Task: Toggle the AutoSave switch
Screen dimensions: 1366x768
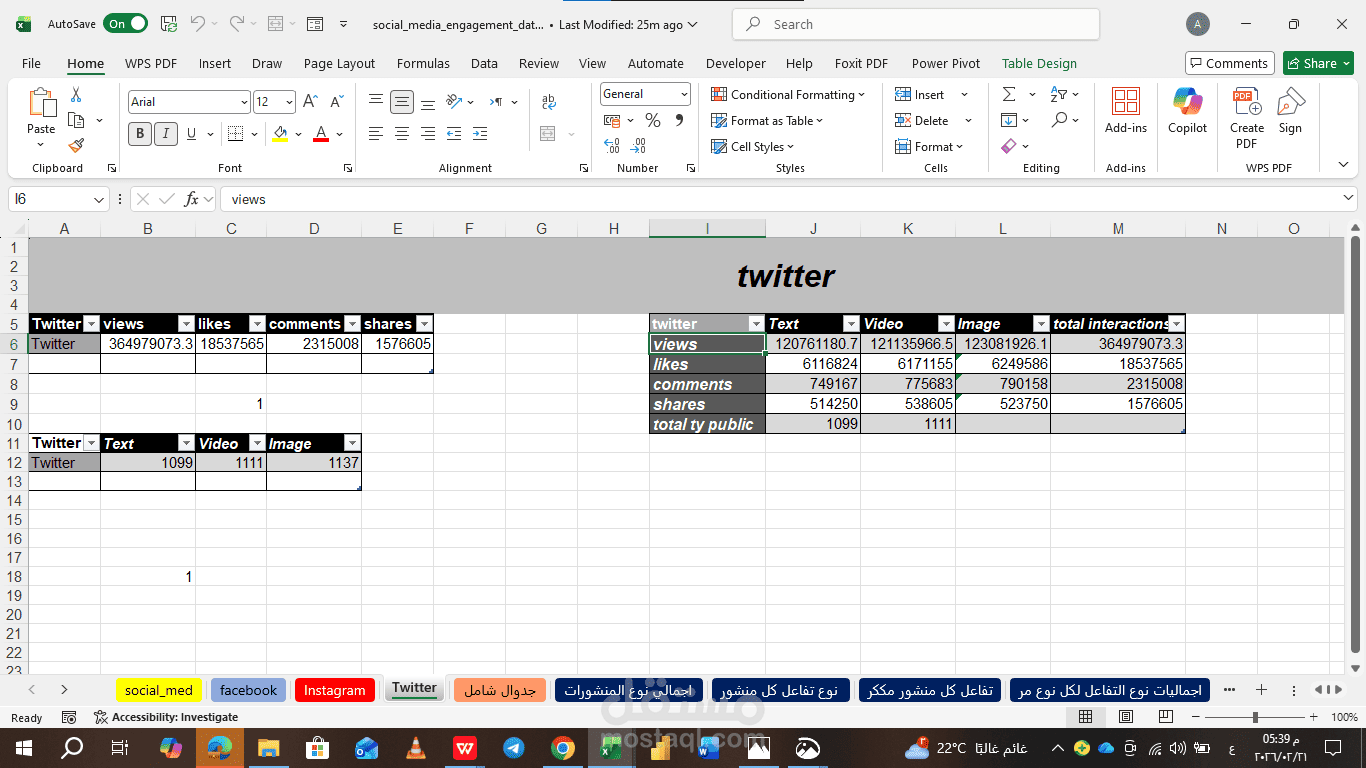Action: (x=125, y=24)
